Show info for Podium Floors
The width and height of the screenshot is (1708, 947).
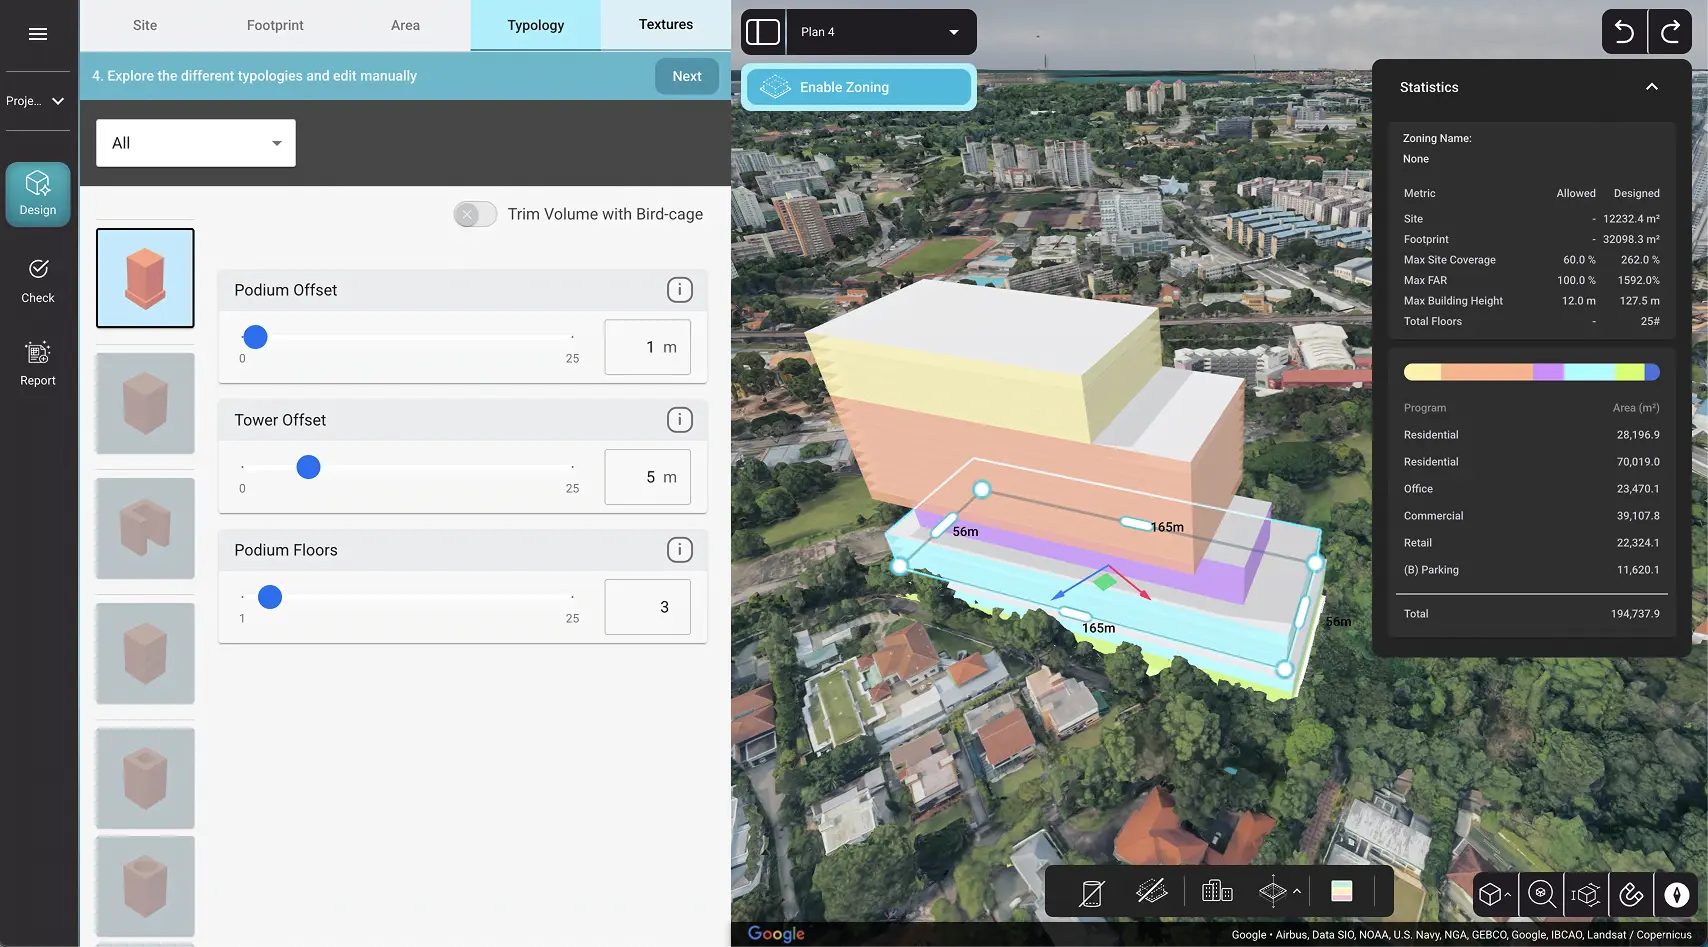click(x=680, y=550)
